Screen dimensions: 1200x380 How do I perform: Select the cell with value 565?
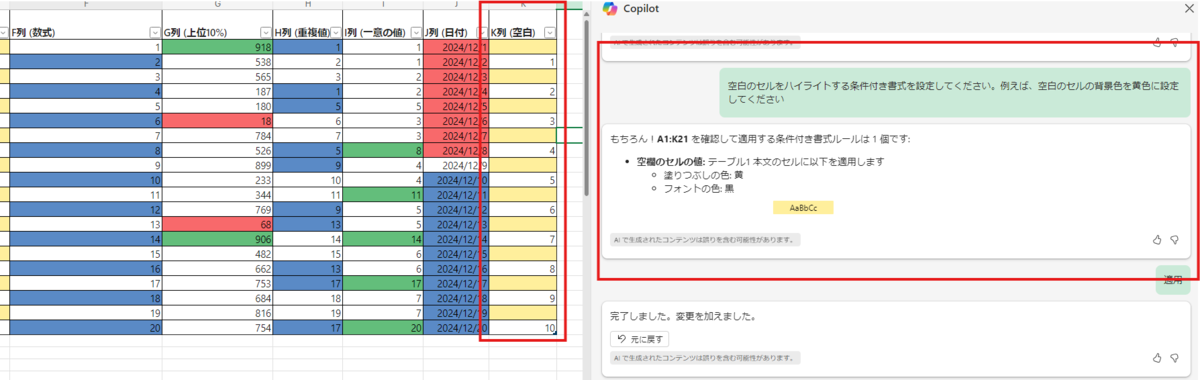217,76
